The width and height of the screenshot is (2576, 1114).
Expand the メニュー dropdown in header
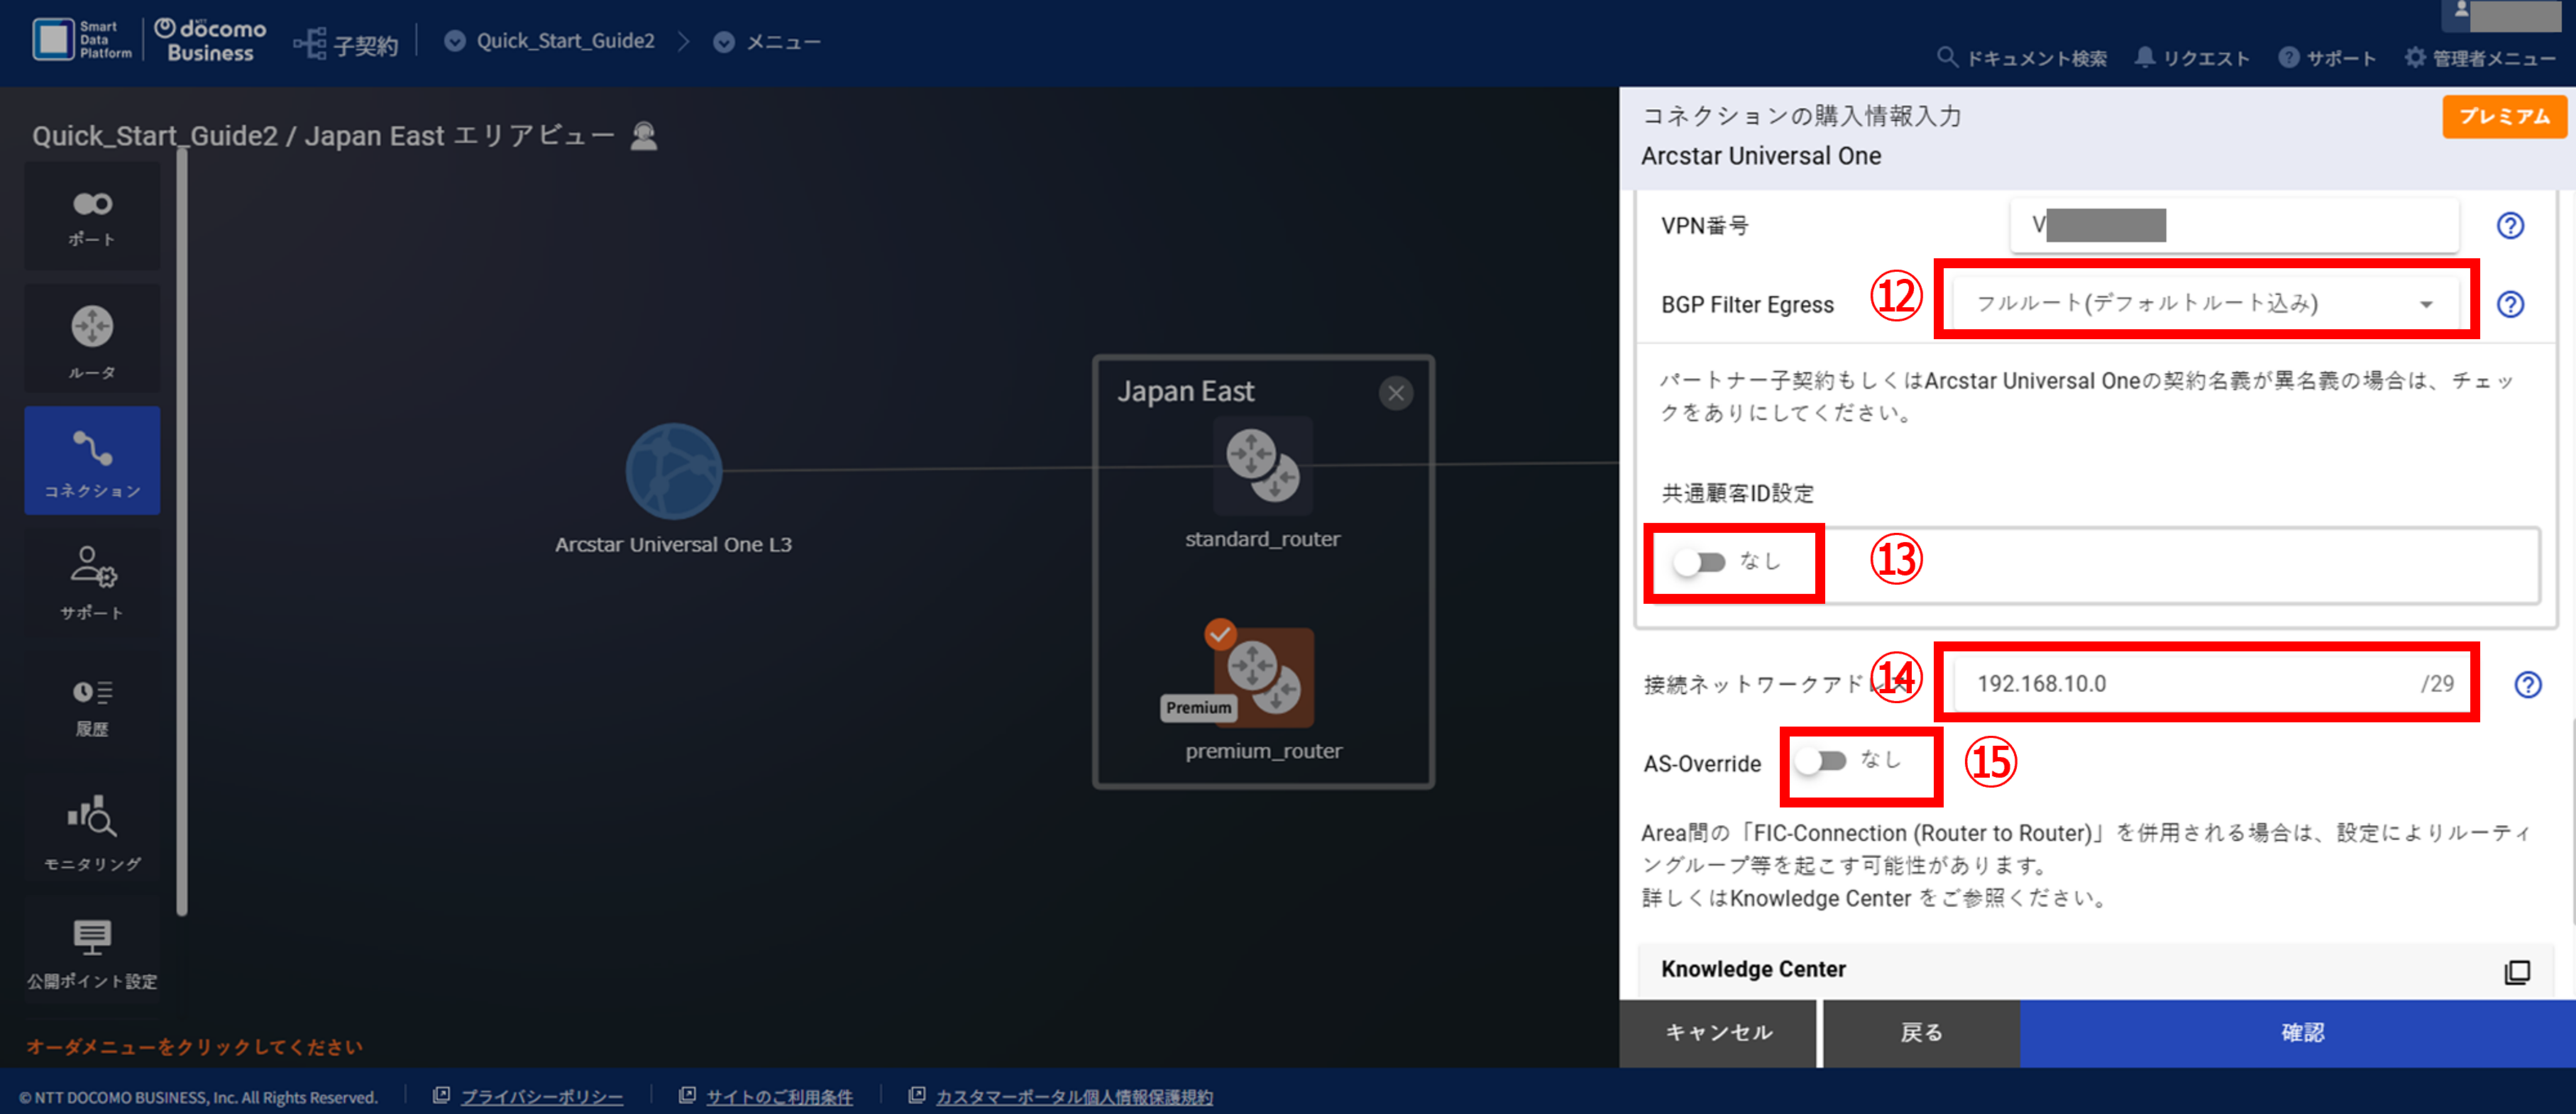tap(767, 42)
